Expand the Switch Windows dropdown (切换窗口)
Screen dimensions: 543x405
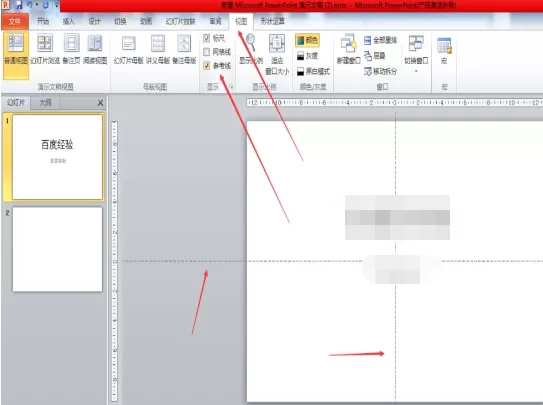click(x=416, y=54)
